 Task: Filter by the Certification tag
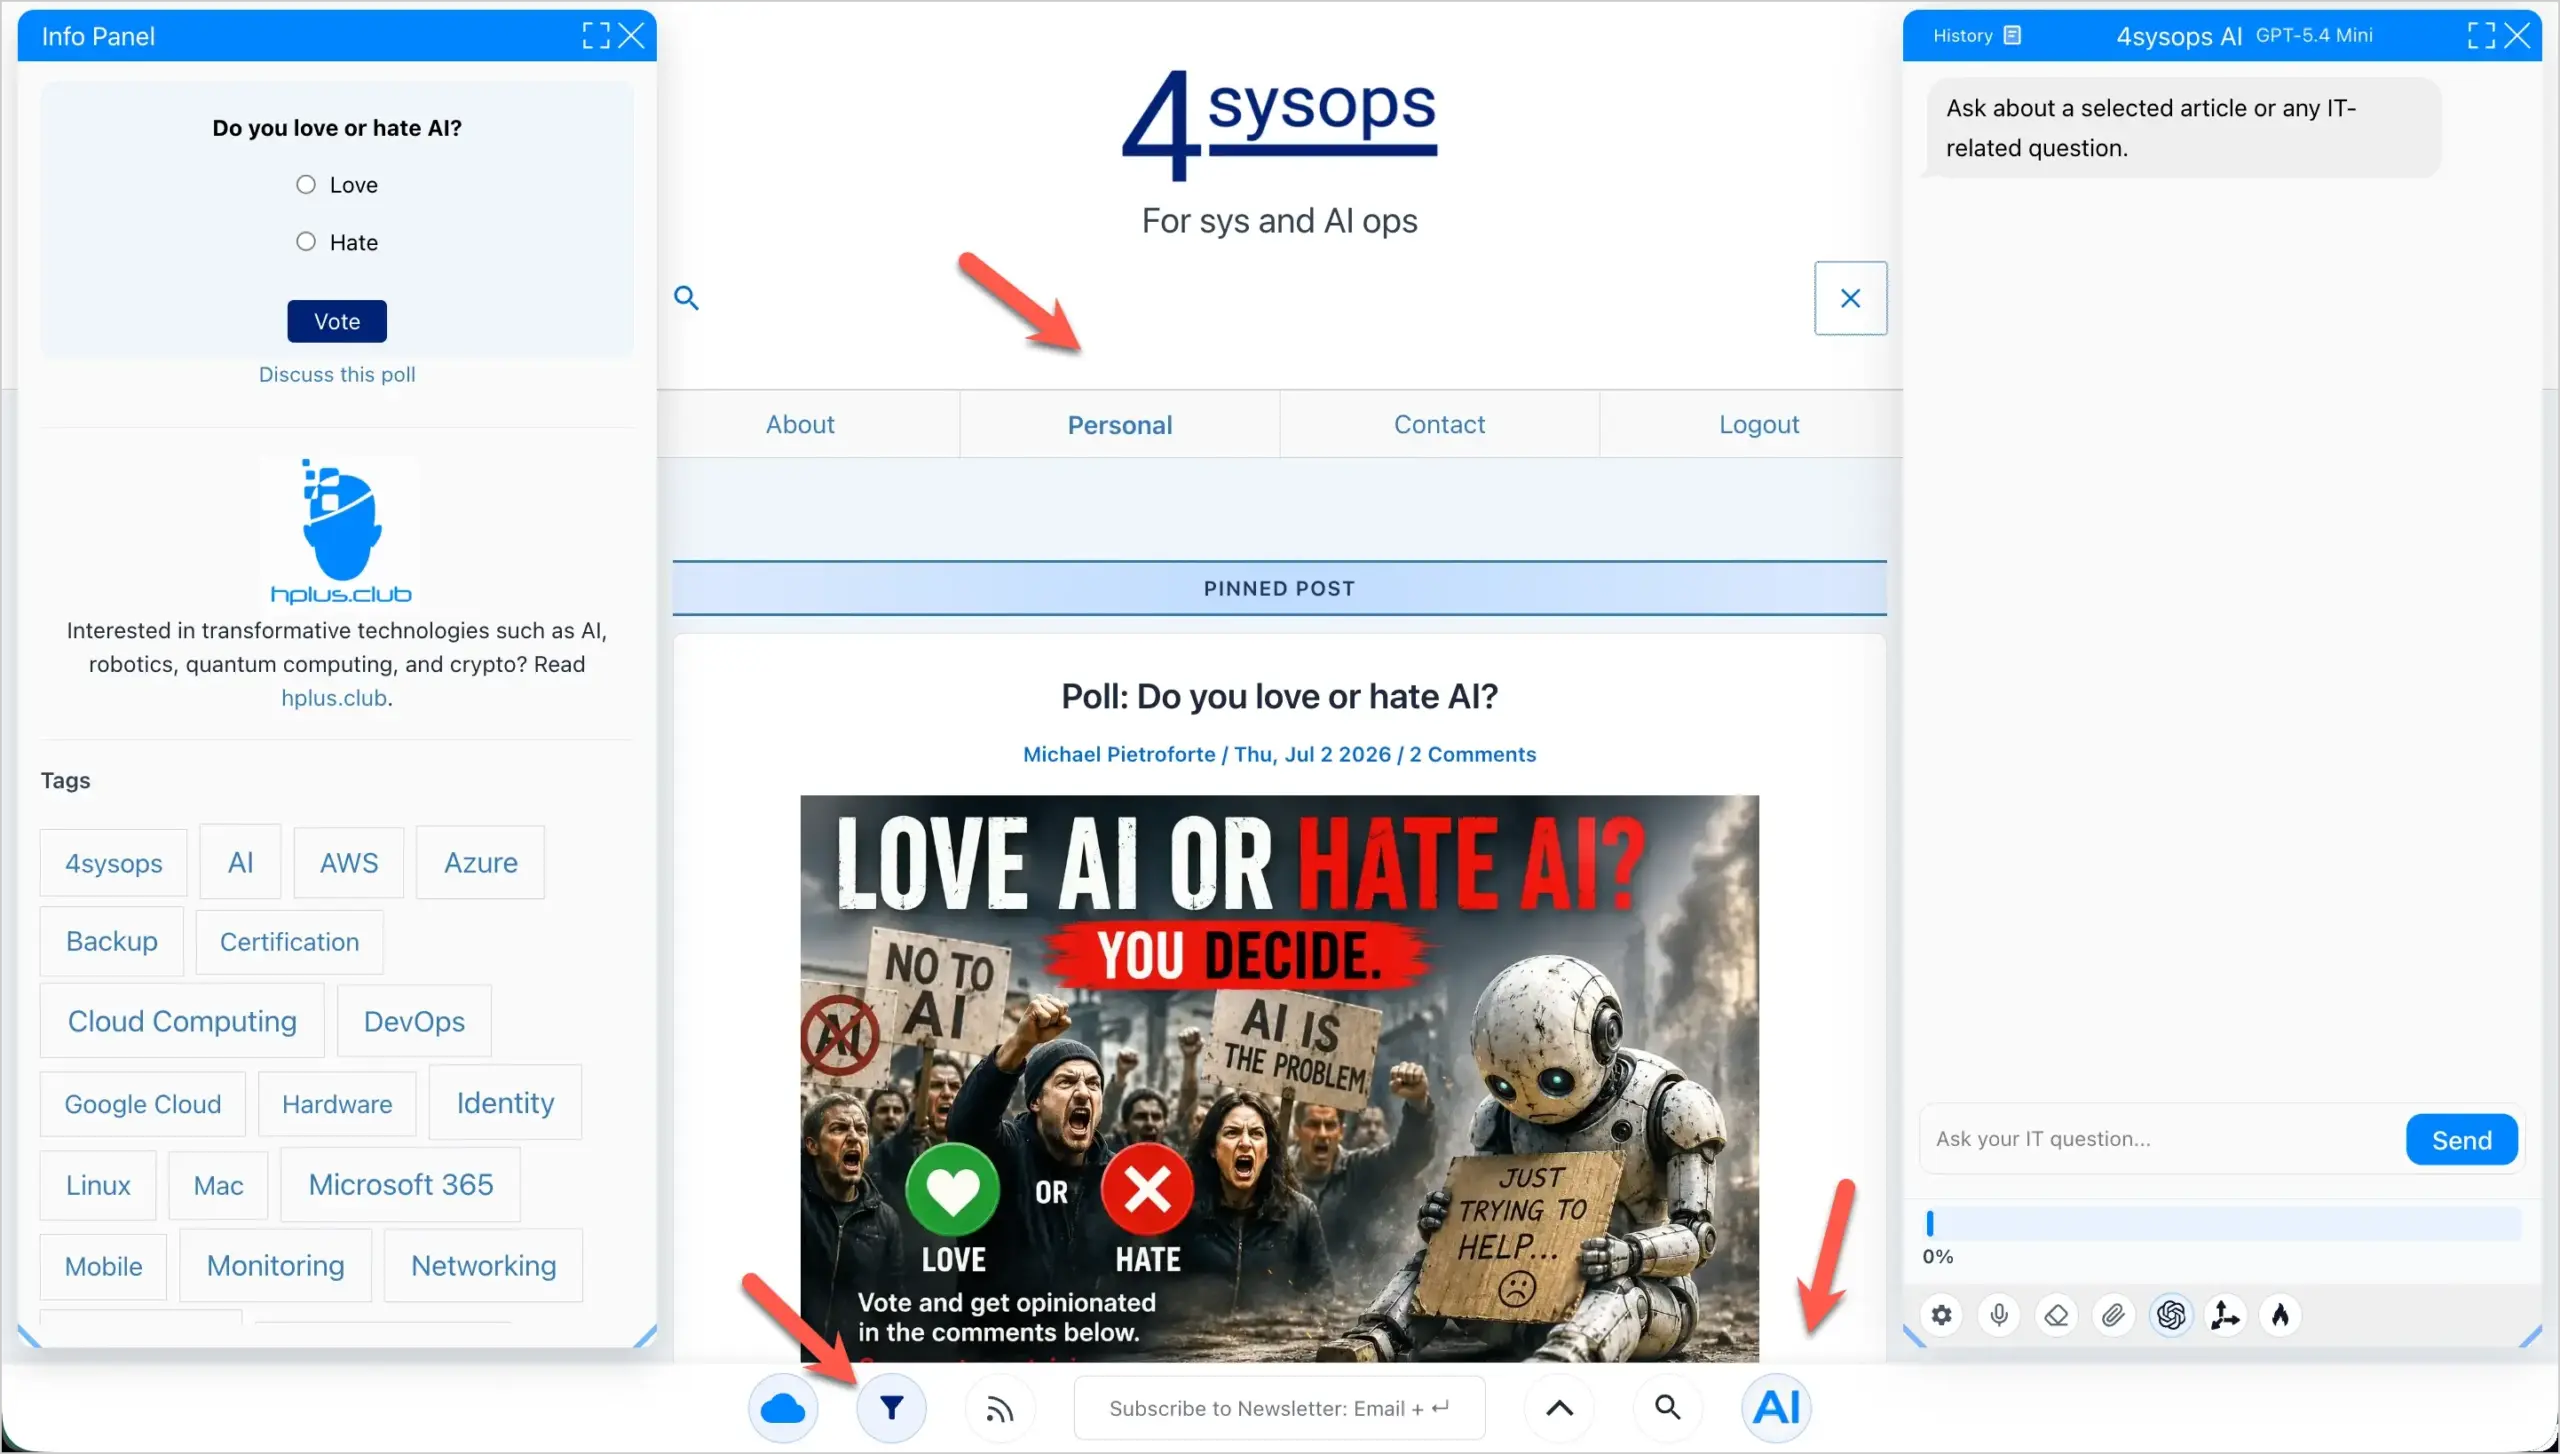(x=289, y=942)
